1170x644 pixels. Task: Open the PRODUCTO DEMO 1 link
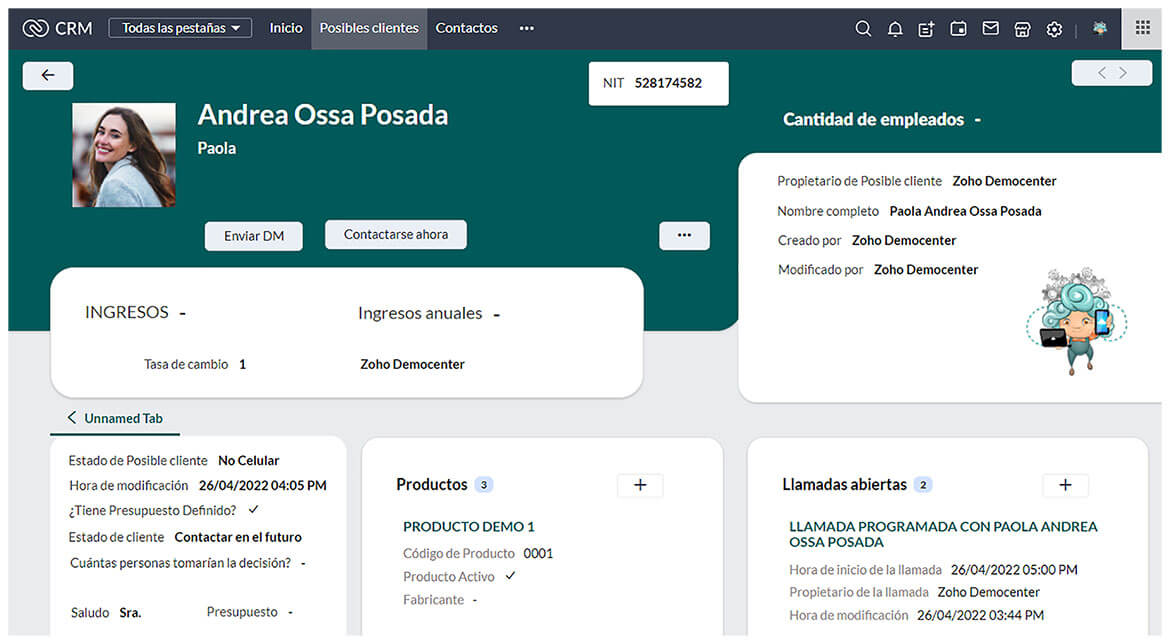[x=468, y=527]
